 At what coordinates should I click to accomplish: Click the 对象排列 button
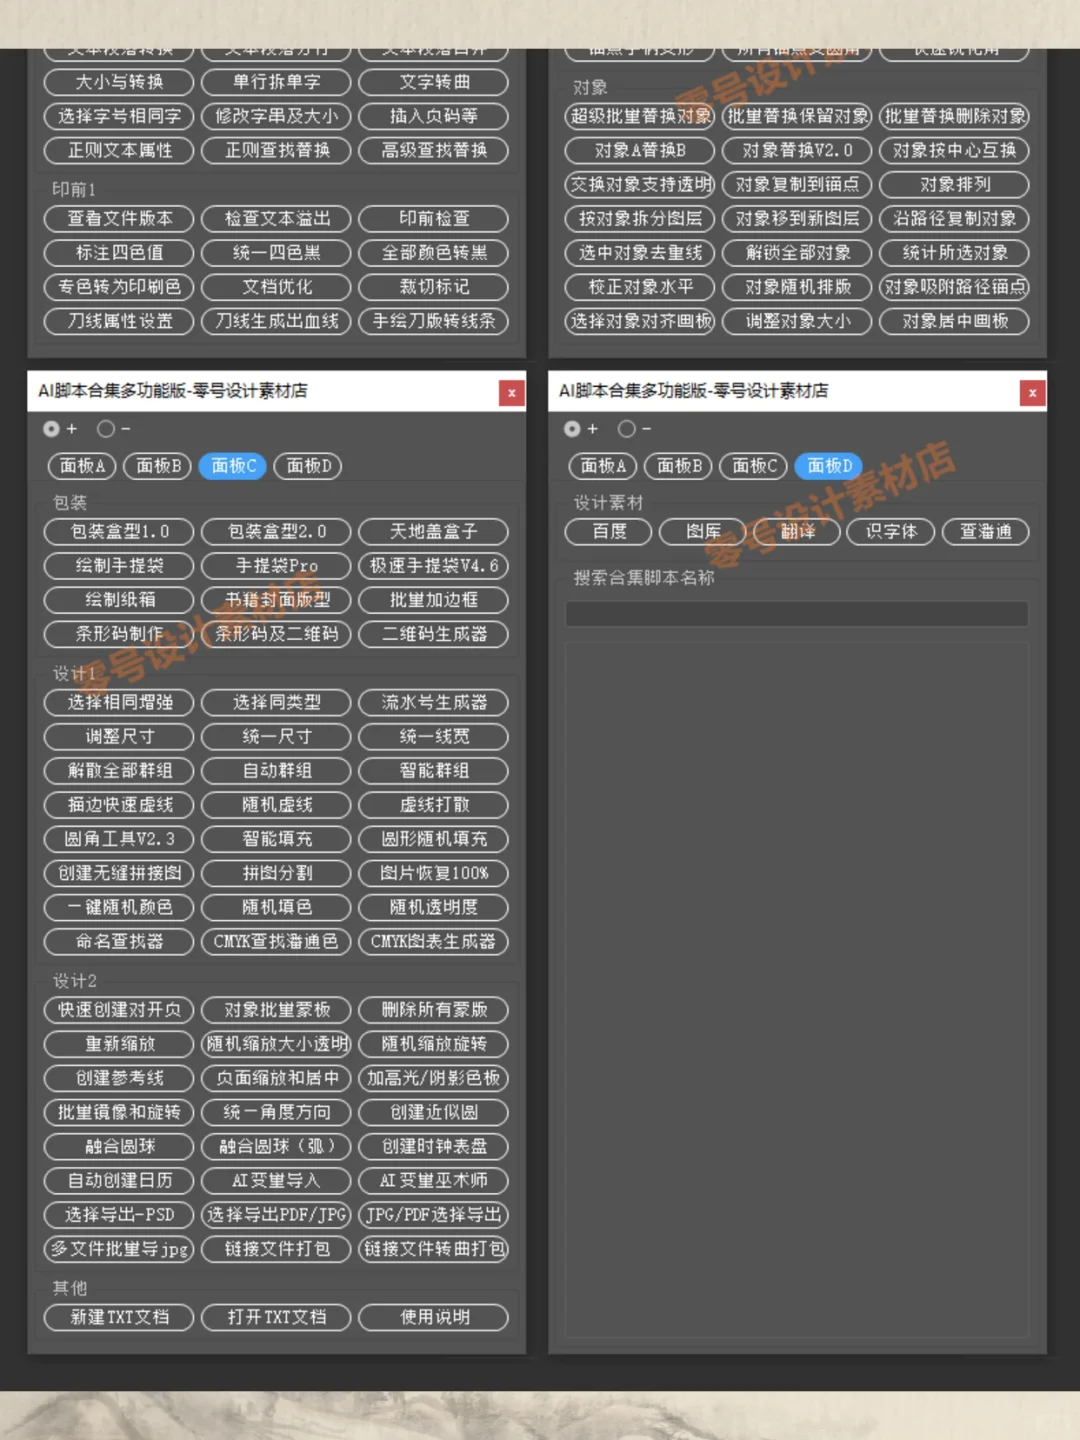coord(955,185)
